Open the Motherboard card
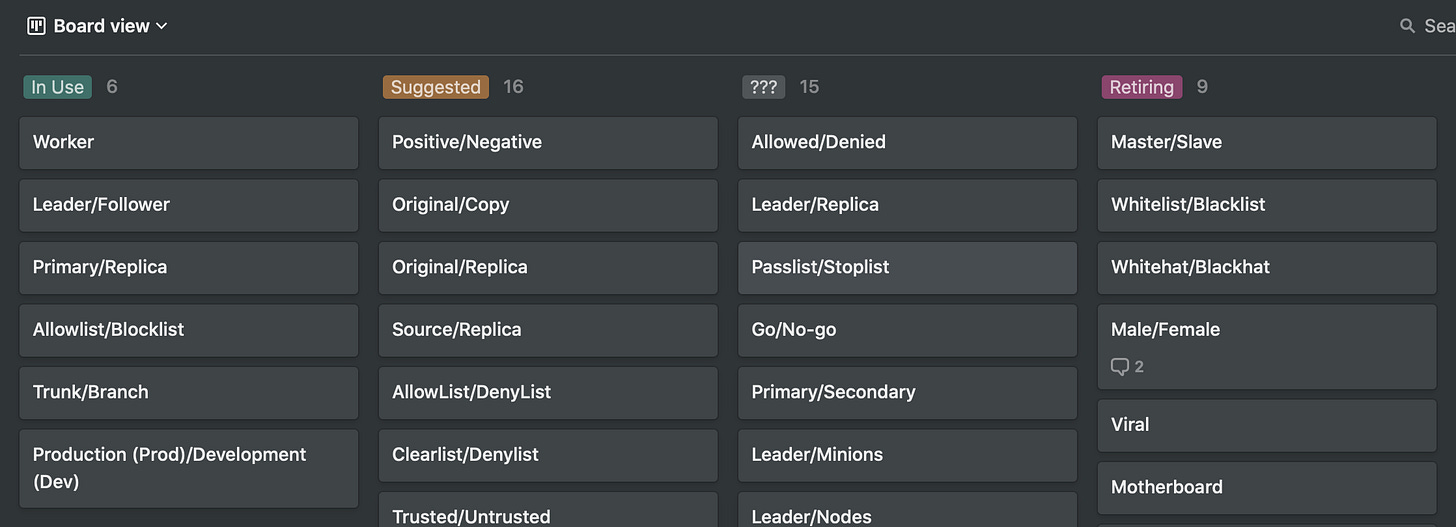This screenshot has width=1456, height=527. pos(1267,488)
